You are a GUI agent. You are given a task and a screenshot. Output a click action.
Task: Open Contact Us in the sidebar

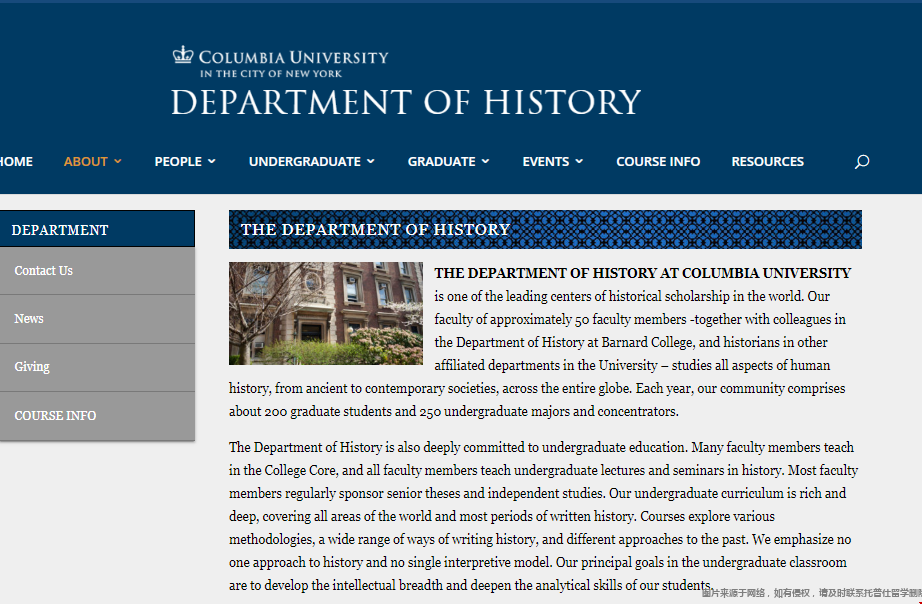97,271
